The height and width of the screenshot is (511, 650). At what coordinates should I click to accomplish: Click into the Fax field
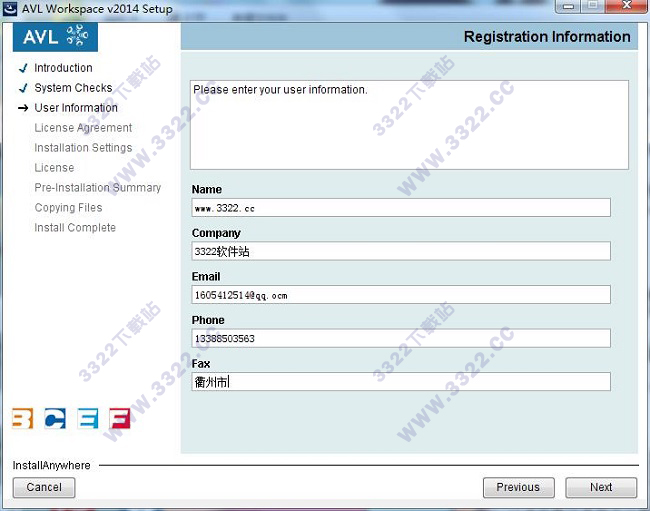pos(401,382)
